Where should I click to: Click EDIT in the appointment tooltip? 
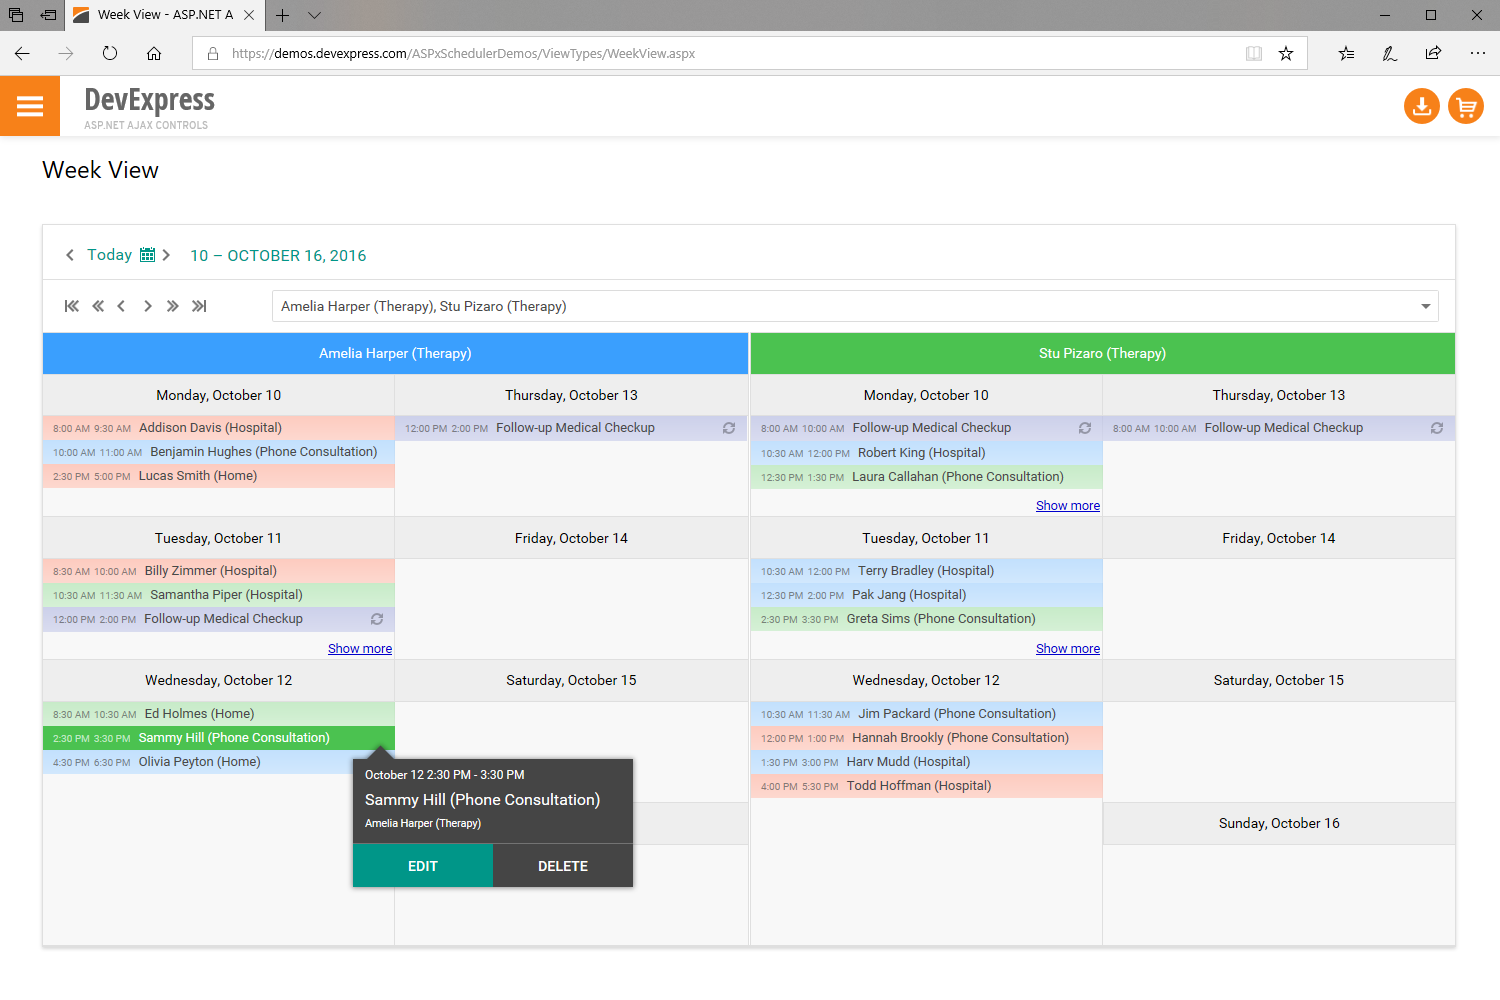[422, 865]
